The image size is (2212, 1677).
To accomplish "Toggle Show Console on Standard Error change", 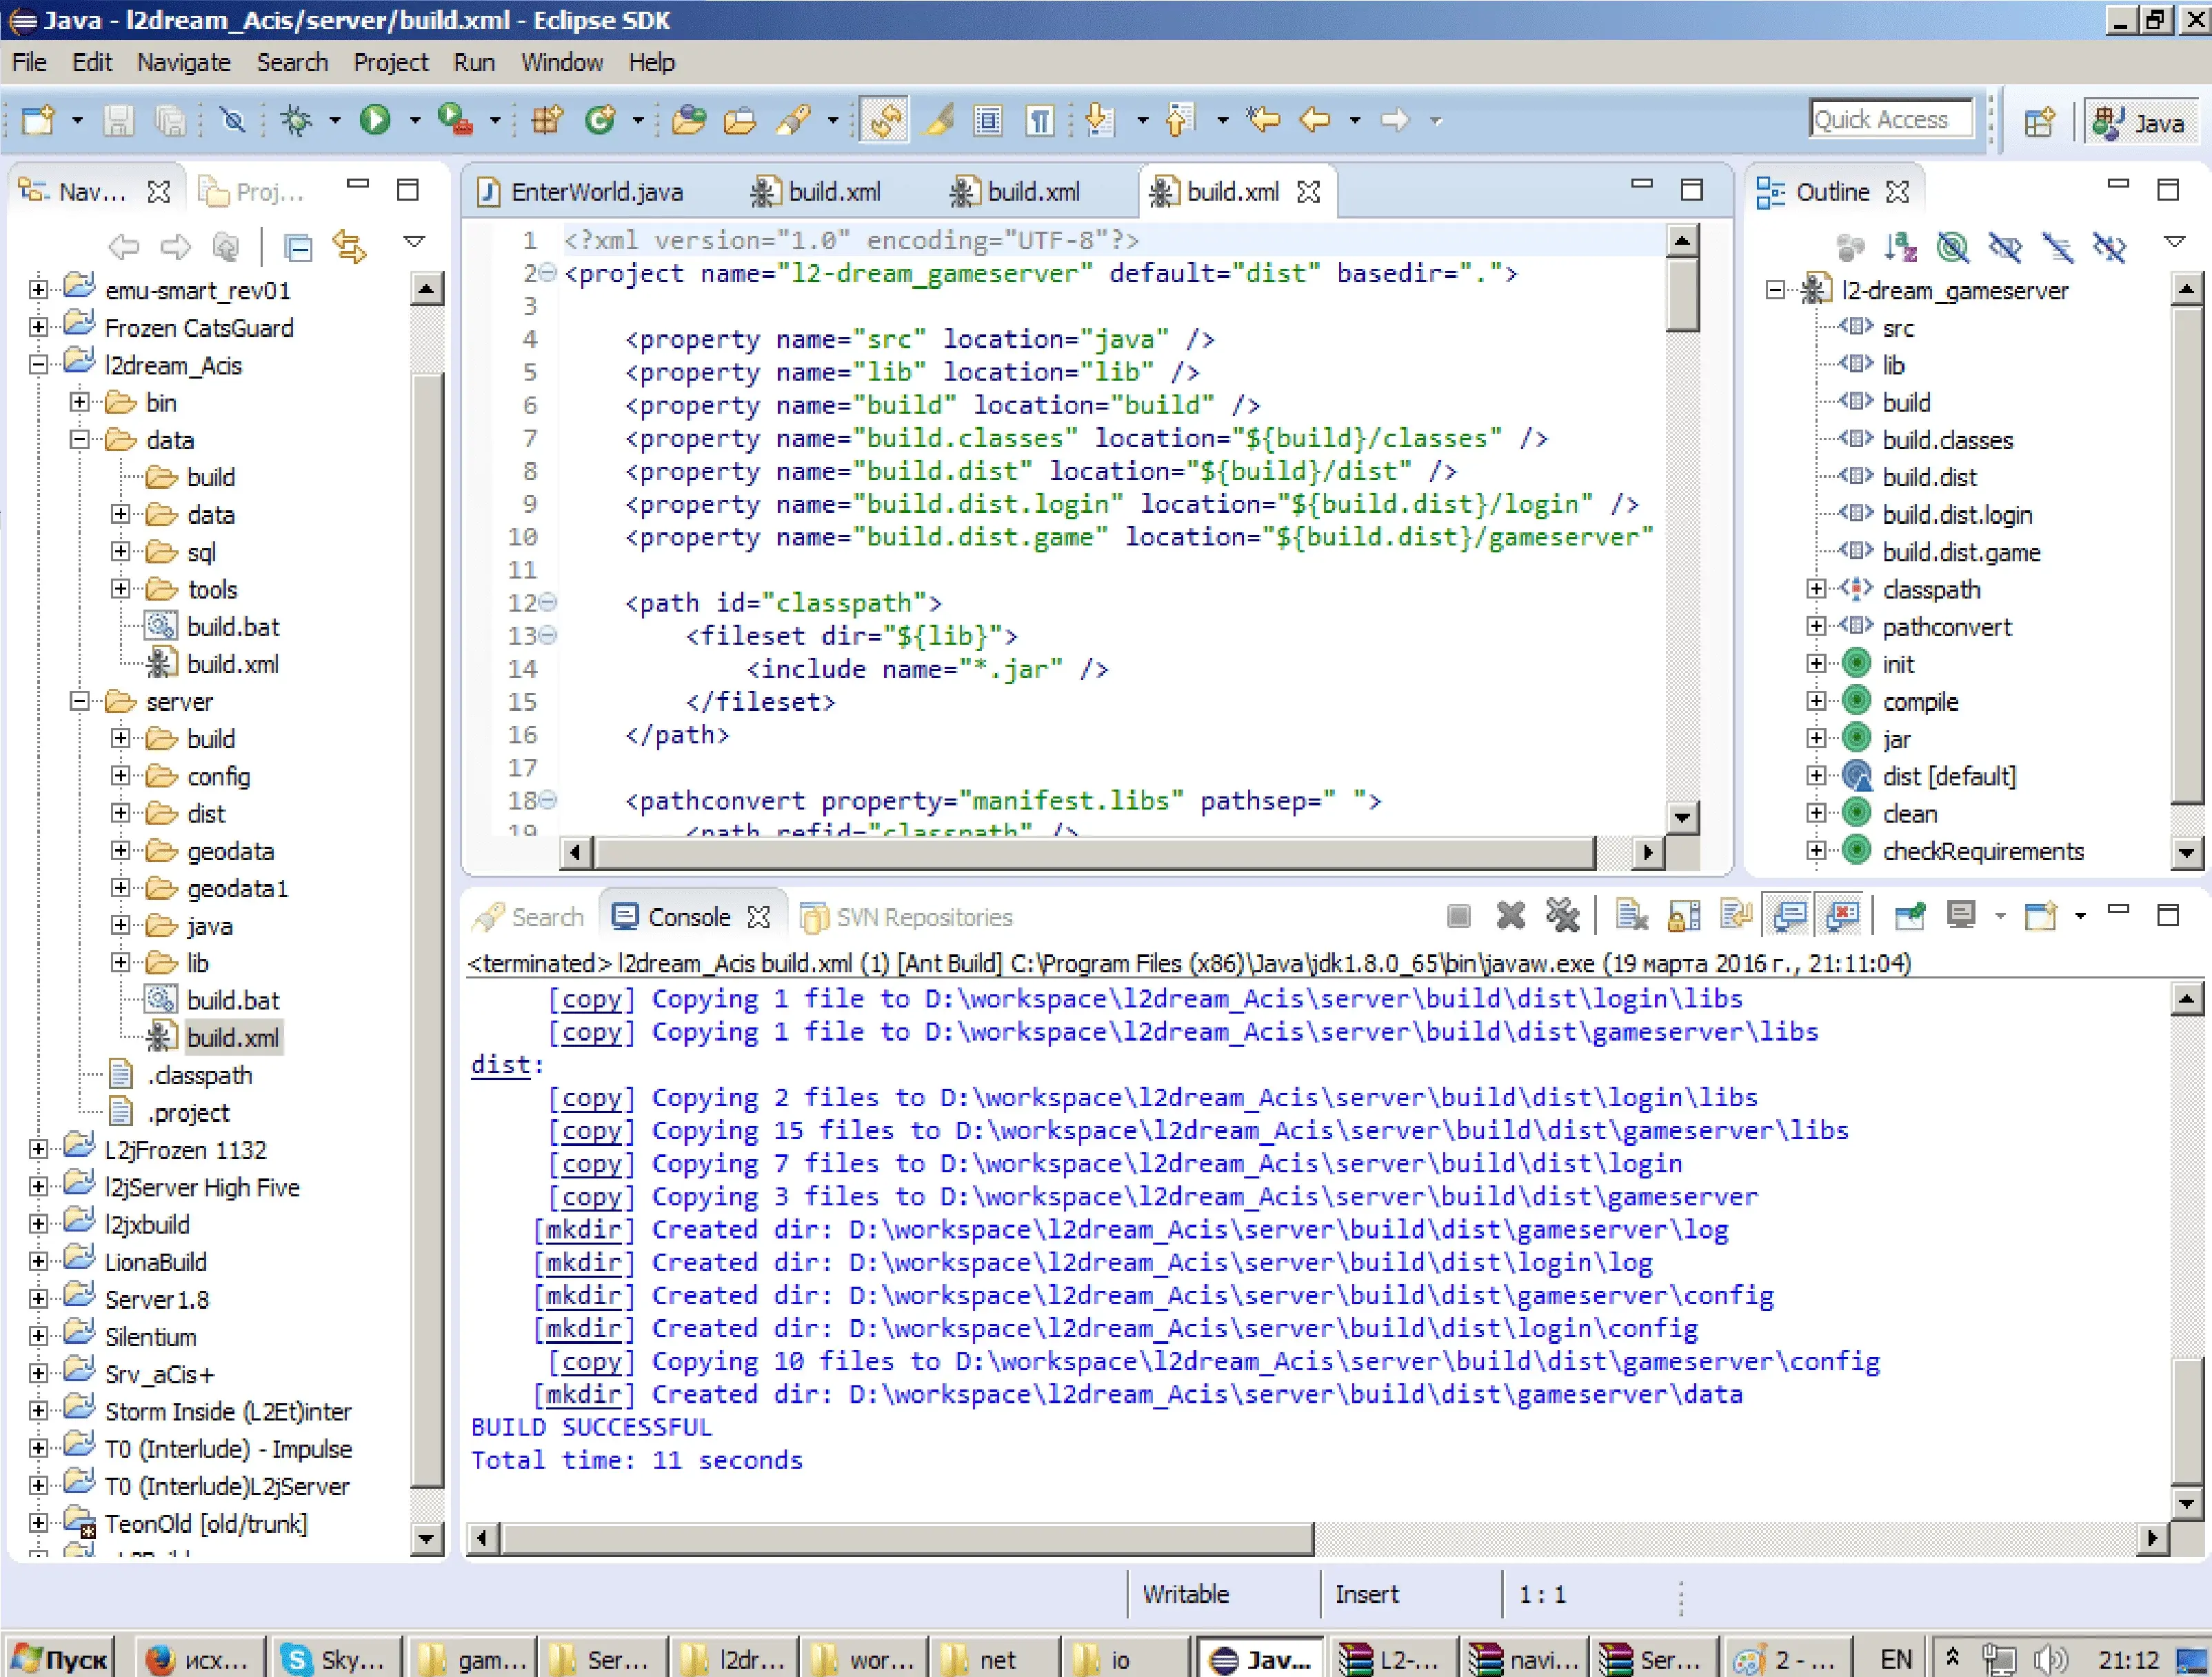I will 1842,915.
